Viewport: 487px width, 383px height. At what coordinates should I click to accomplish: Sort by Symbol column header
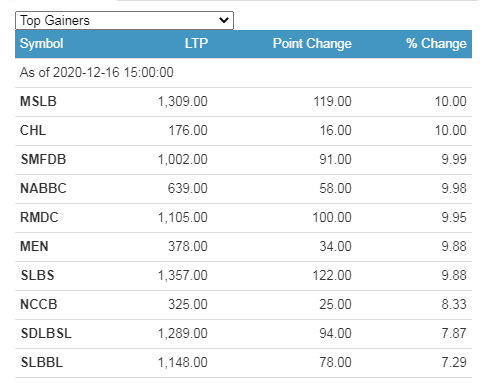(42, 44)
